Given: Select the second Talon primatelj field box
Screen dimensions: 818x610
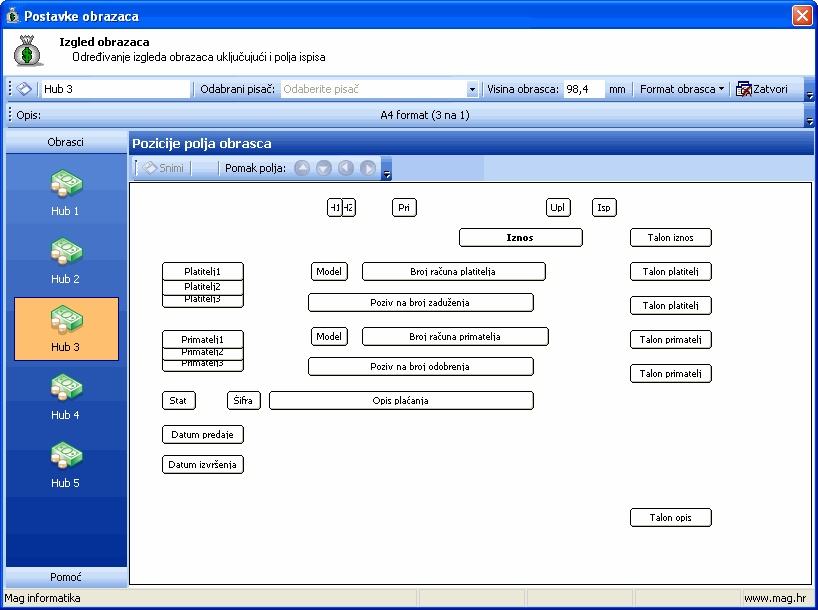Looking at the screenshot, I should tap(671, 374).
